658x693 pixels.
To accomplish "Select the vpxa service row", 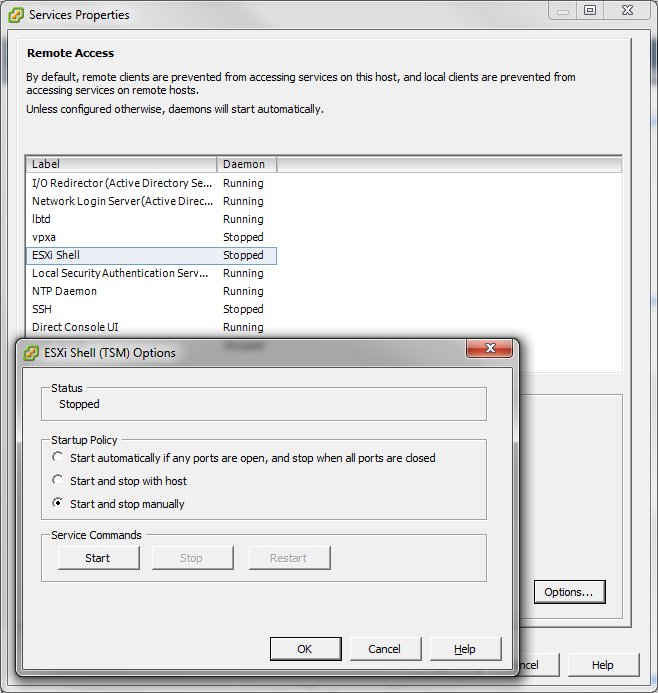I will pyautogui.click(x=152, y=238).
